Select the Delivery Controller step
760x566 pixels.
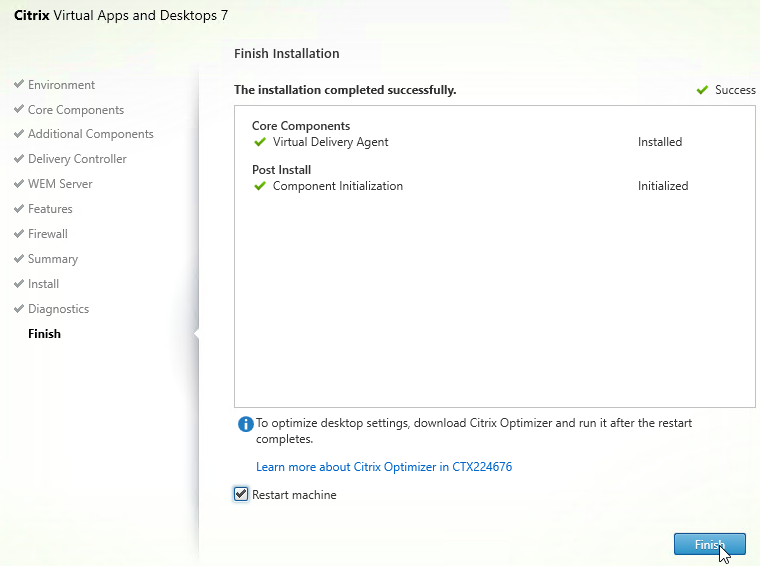coord(77,159)
